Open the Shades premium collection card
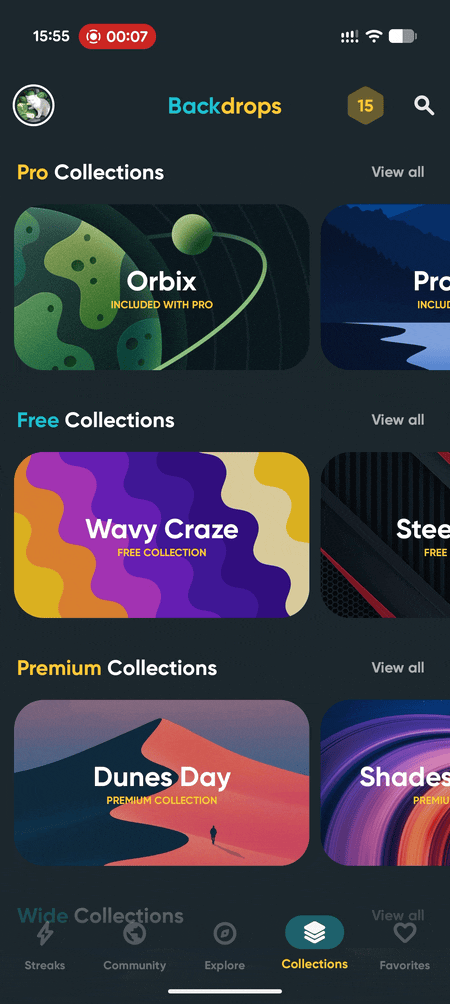Screen dimensions: 450x1004 385,782
